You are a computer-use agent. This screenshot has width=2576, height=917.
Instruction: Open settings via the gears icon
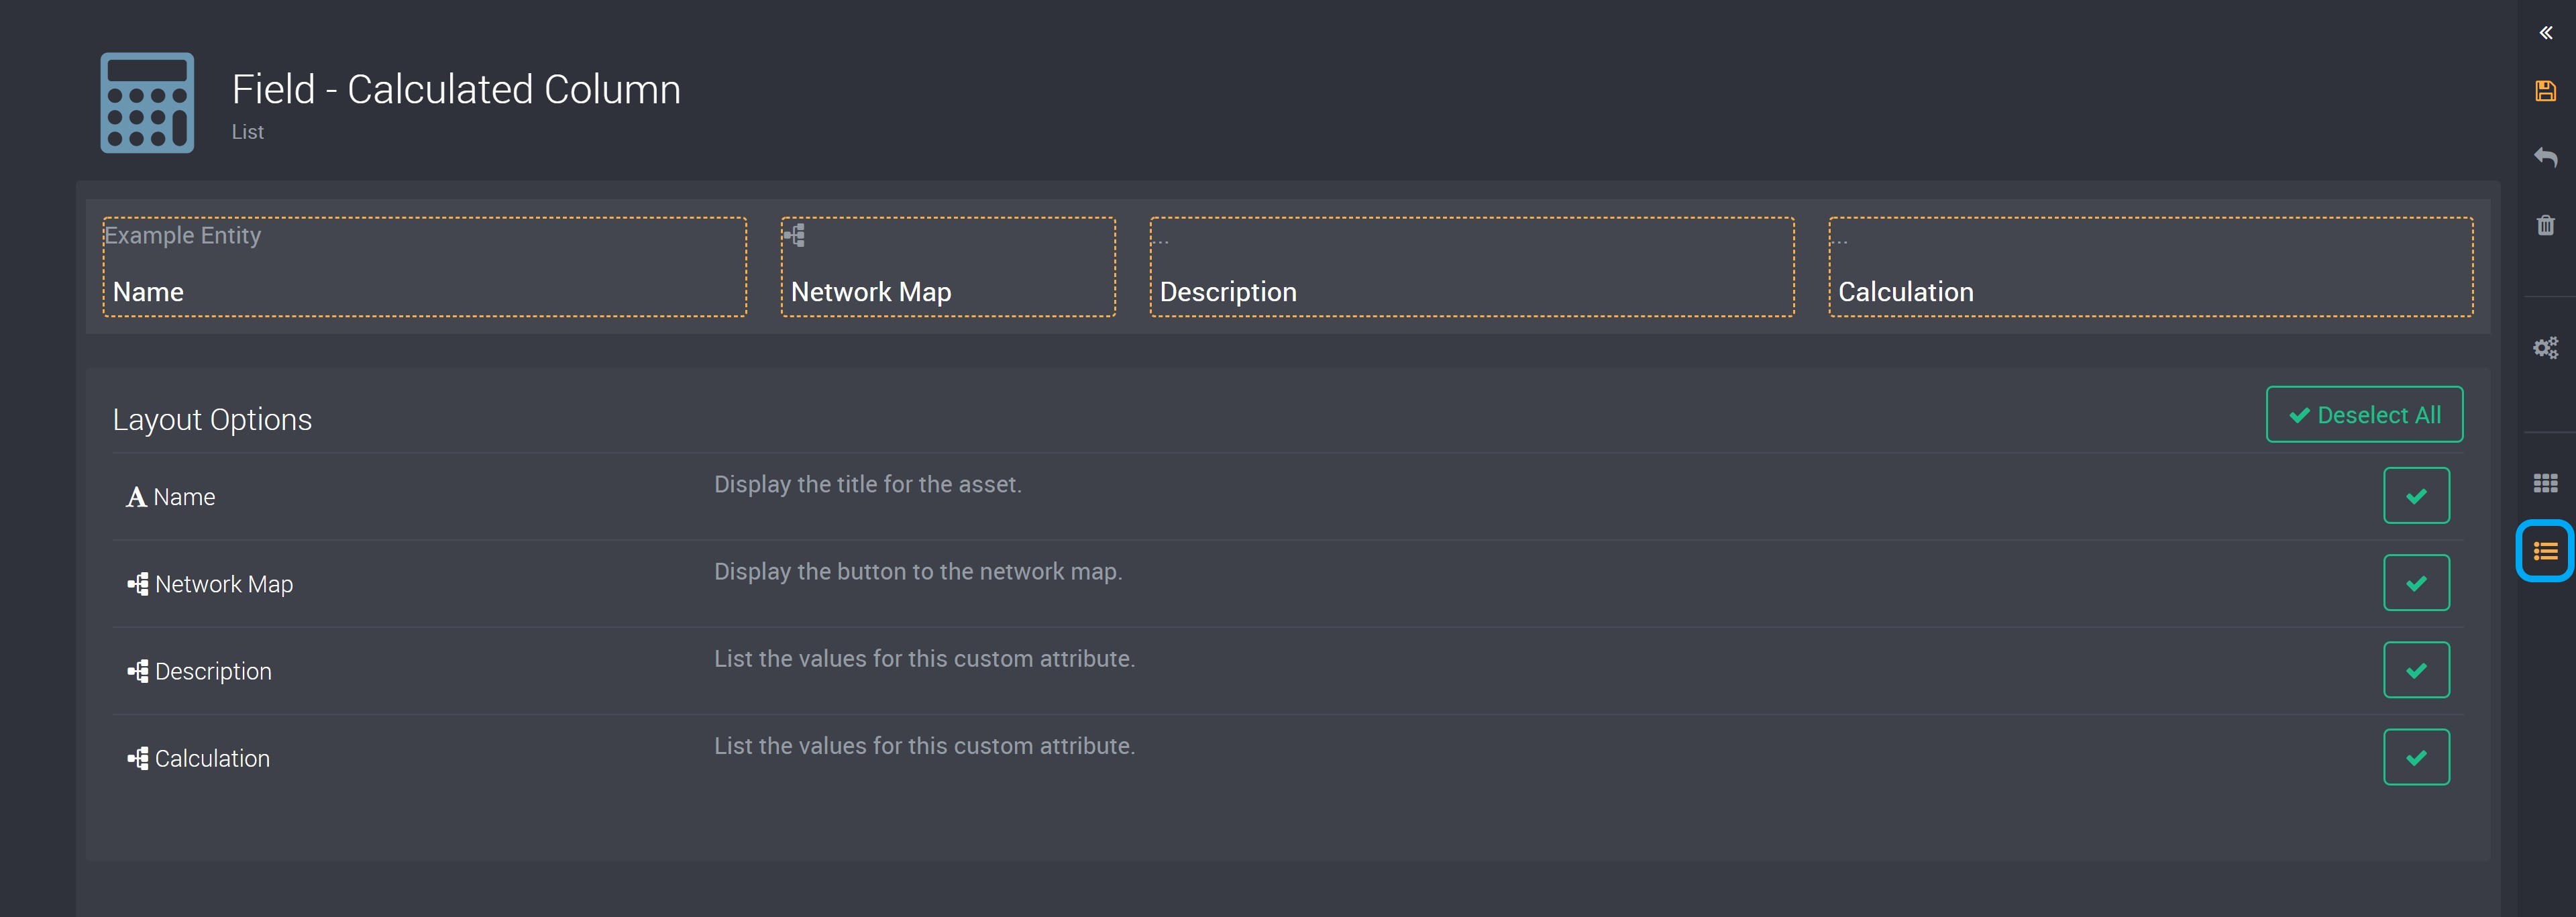[2545, 348]
